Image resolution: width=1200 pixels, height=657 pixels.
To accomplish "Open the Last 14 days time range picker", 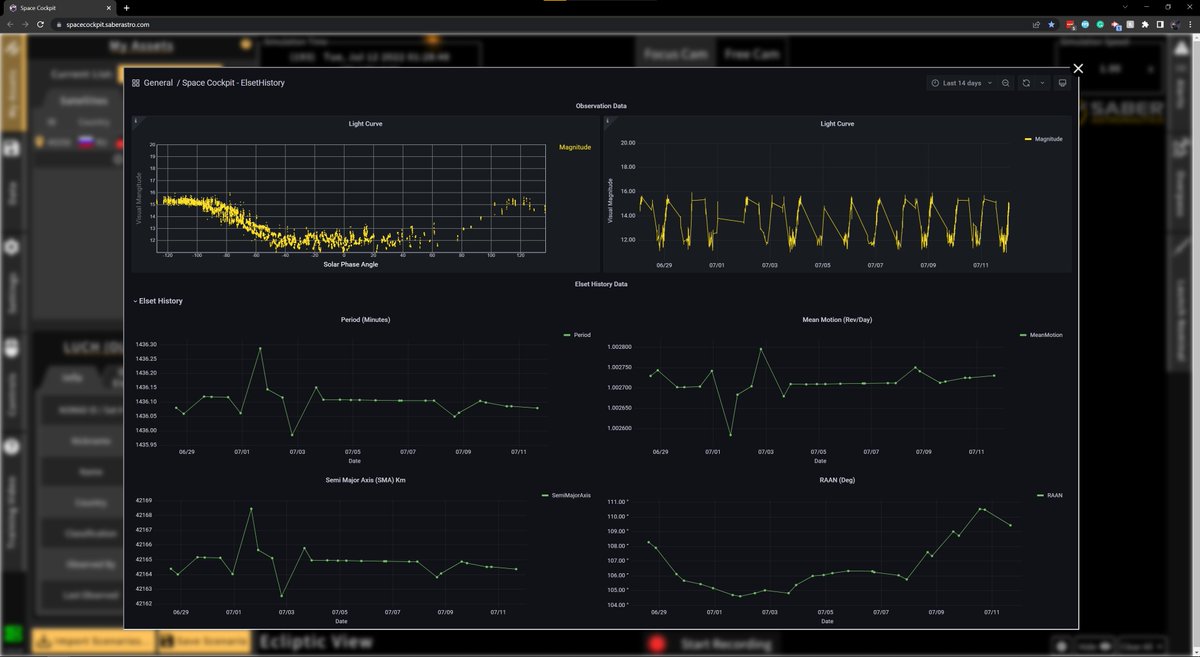I will click(x=961, y=83).
